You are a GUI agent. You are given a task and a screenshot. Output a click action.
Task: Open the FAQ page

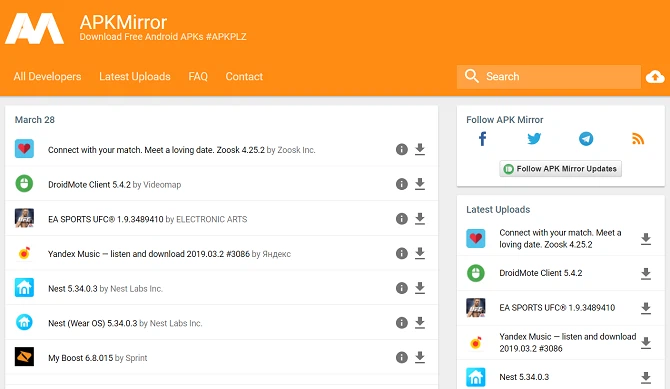pos(198,77)
